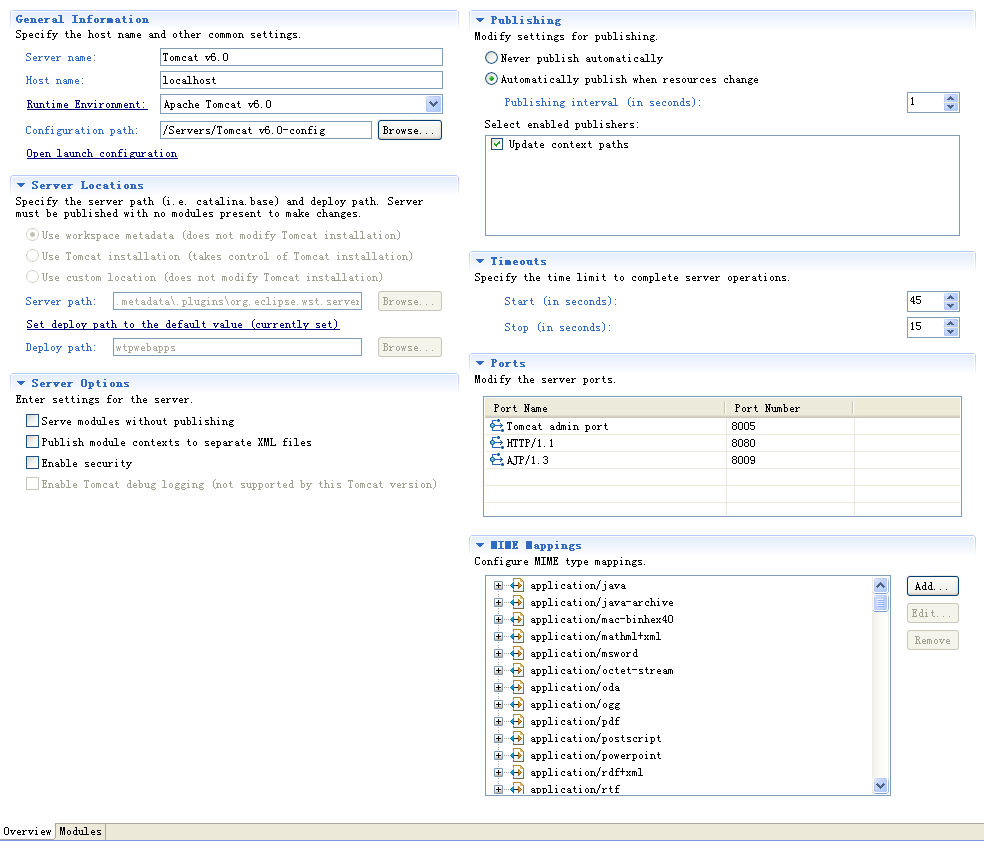Viewport: 984px width, 841px height.
Task: Open the Runtime Environment link
Action: pyautogui.click(x=87, y=104)
